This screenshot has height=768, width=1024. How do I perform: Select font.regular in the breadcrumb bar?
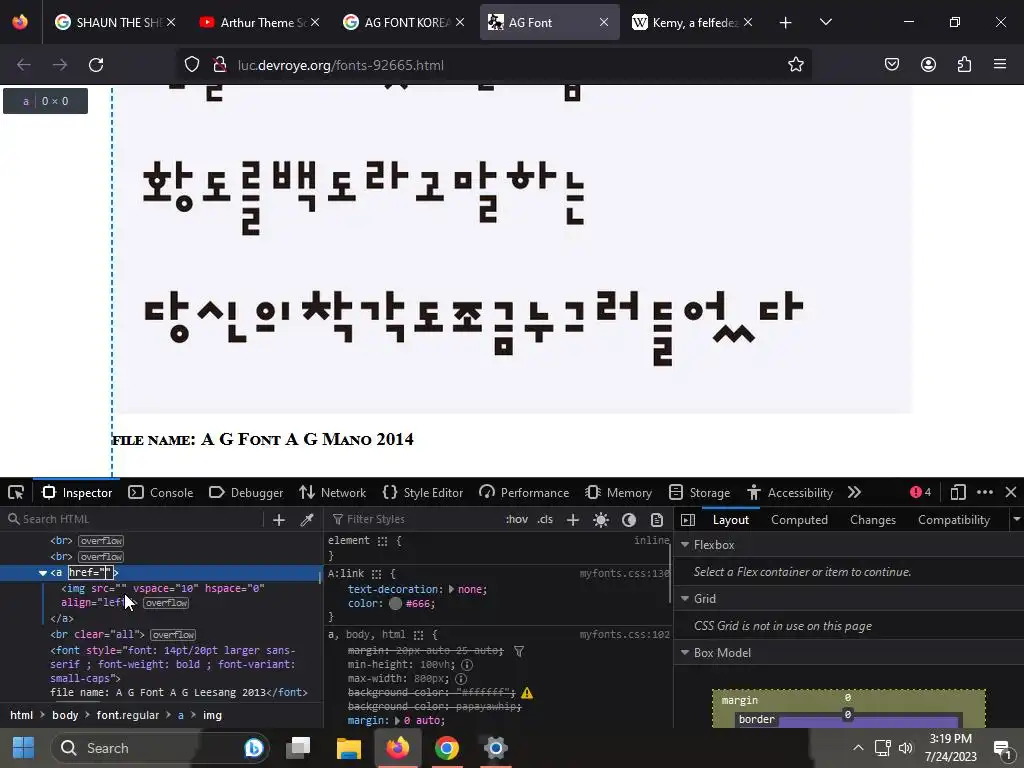127,715
